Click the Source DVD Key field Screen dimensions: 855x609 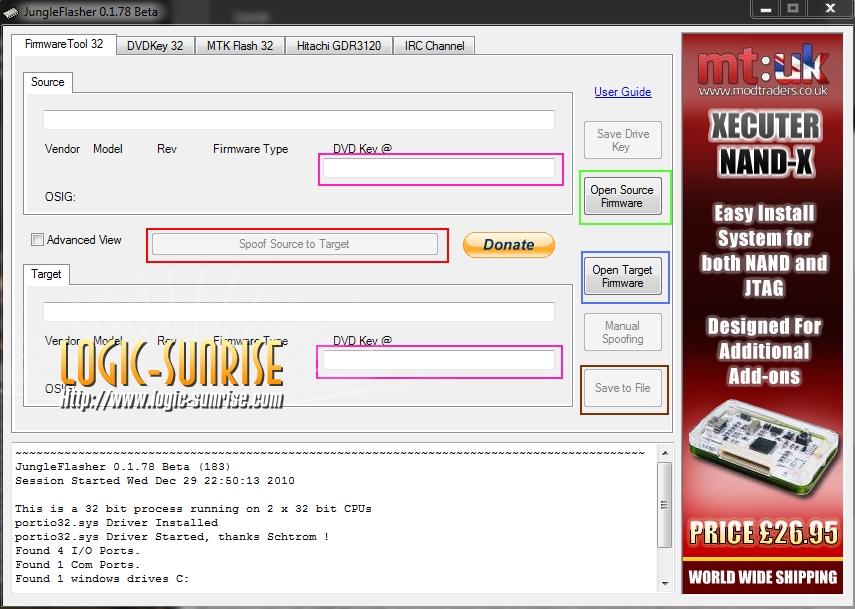click(x=439, y=168)
